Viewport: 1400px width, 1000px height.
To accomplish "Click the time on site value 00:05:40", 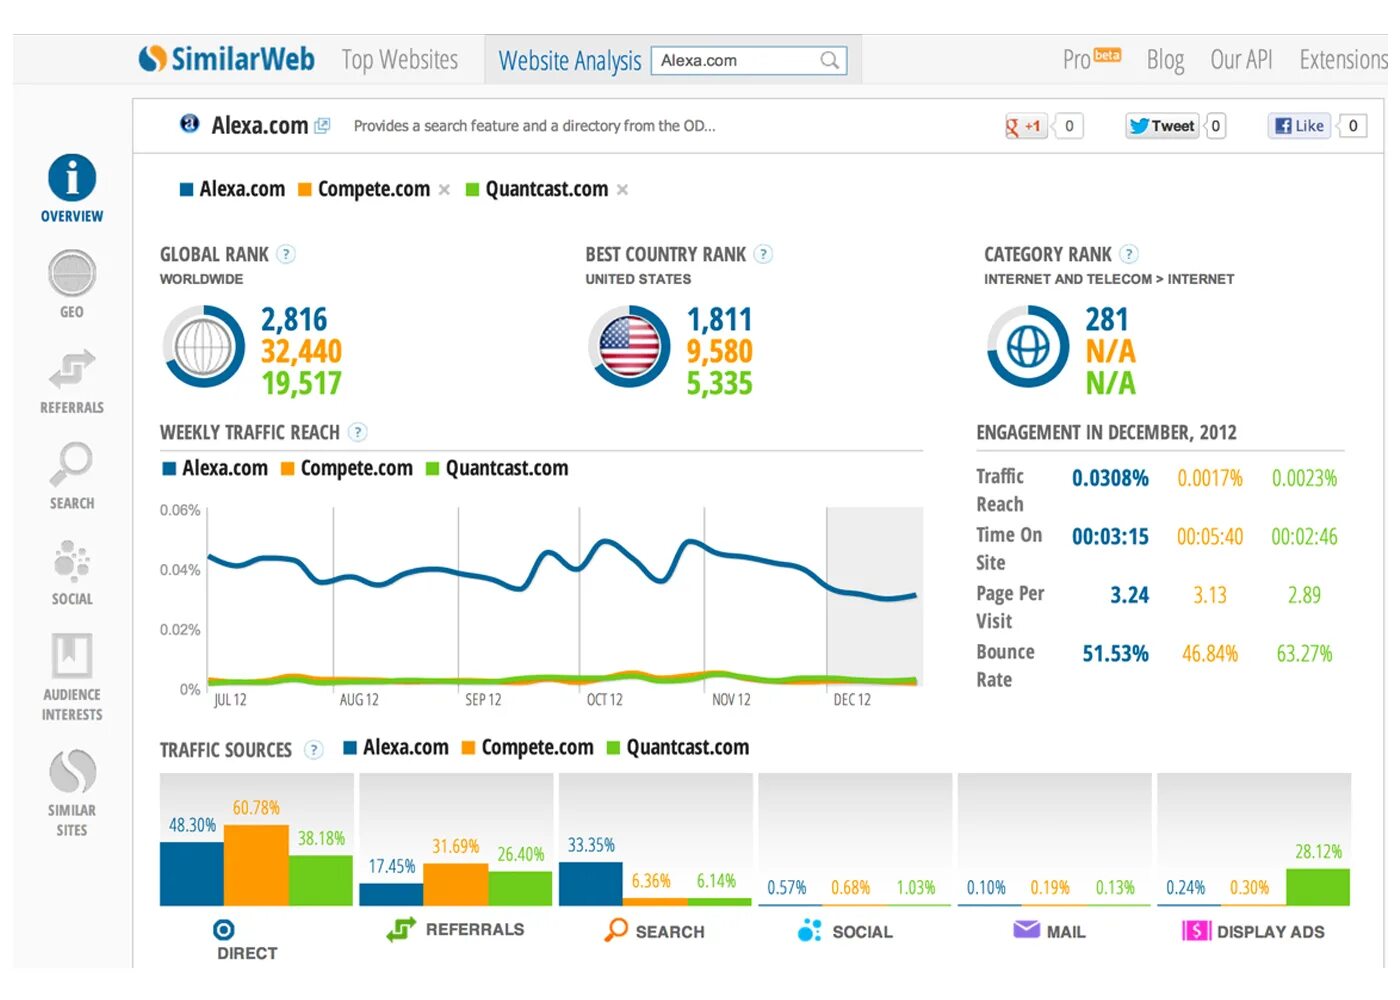I will tap(1210, 537).
